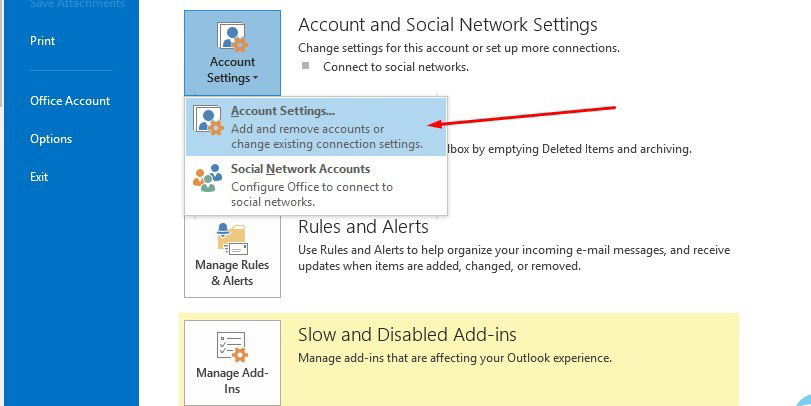The height and width of the screenshot is (406, 811).
Task: Open Options from the left sidebar
Action: (x=51, y=139)
